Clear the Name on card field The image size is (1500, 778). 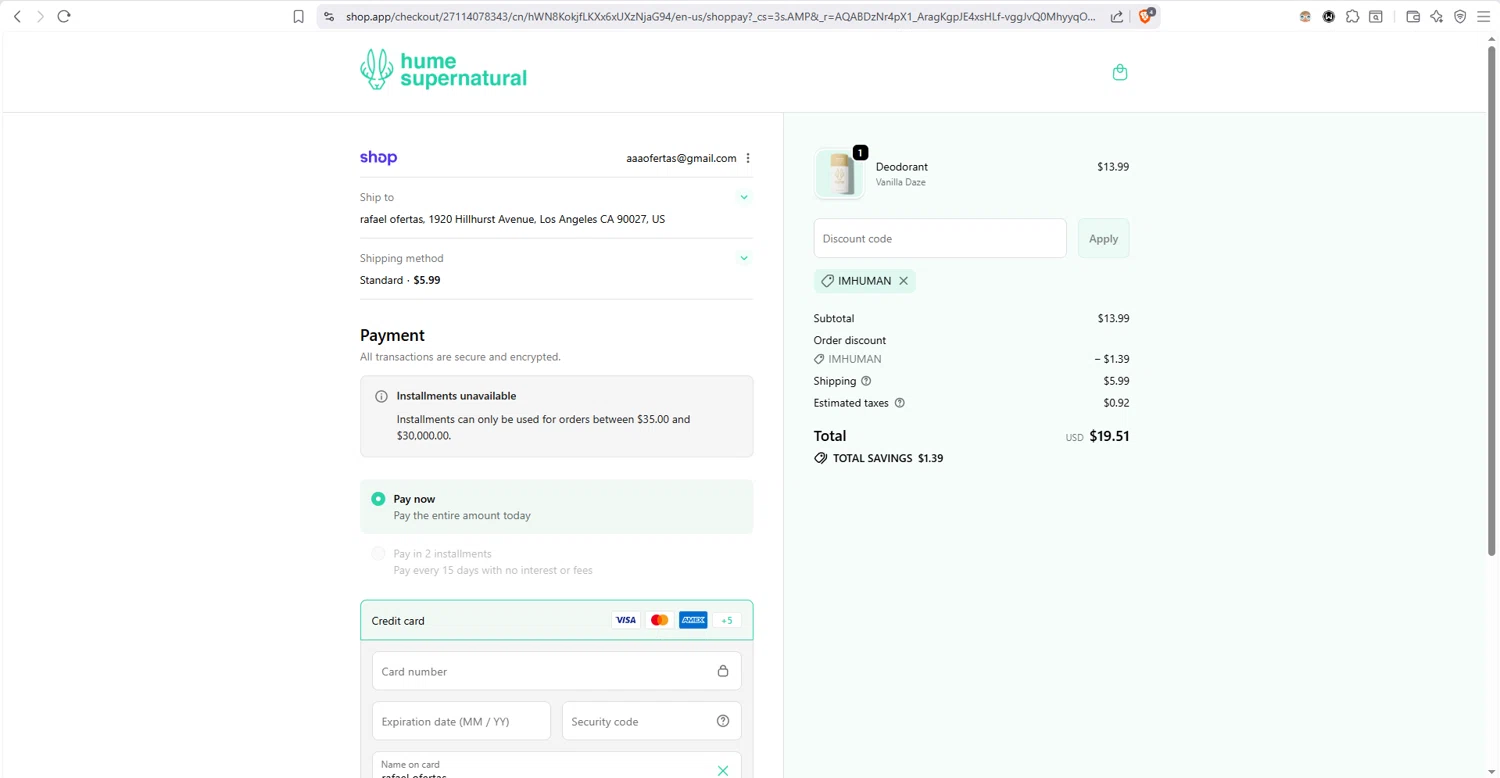tap(723, 770)
